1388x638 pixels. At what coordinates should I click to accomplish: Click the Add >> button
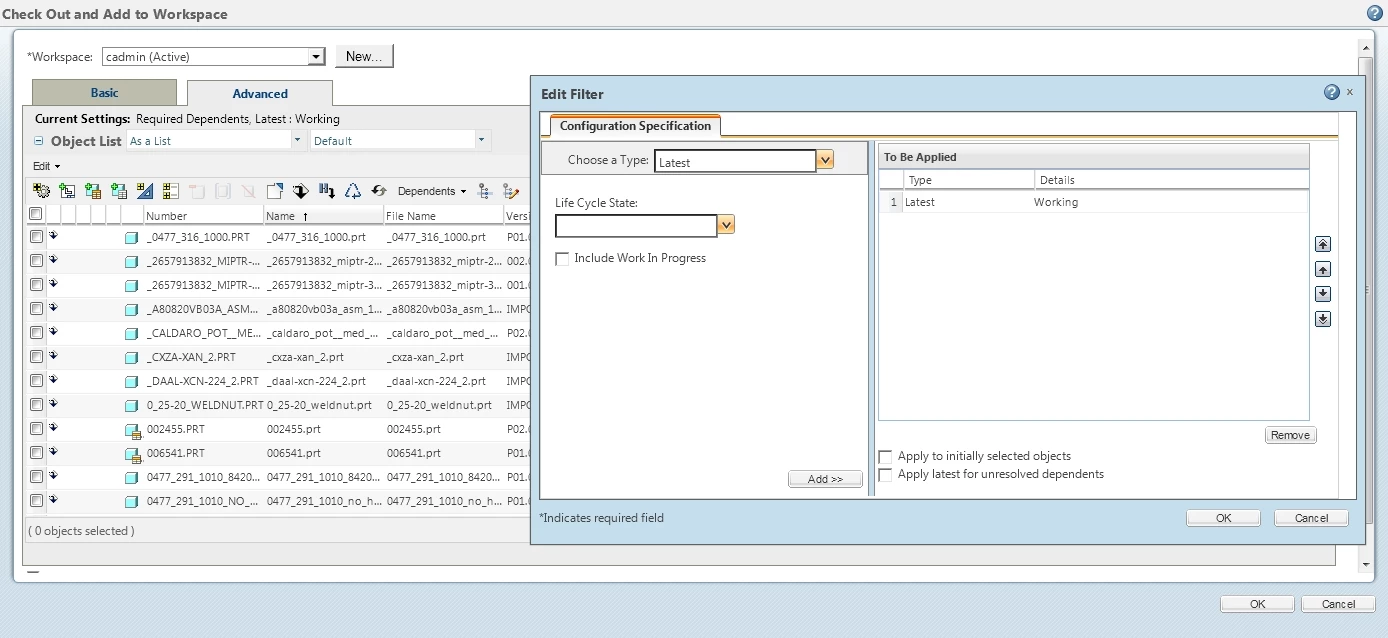[825, 479]
